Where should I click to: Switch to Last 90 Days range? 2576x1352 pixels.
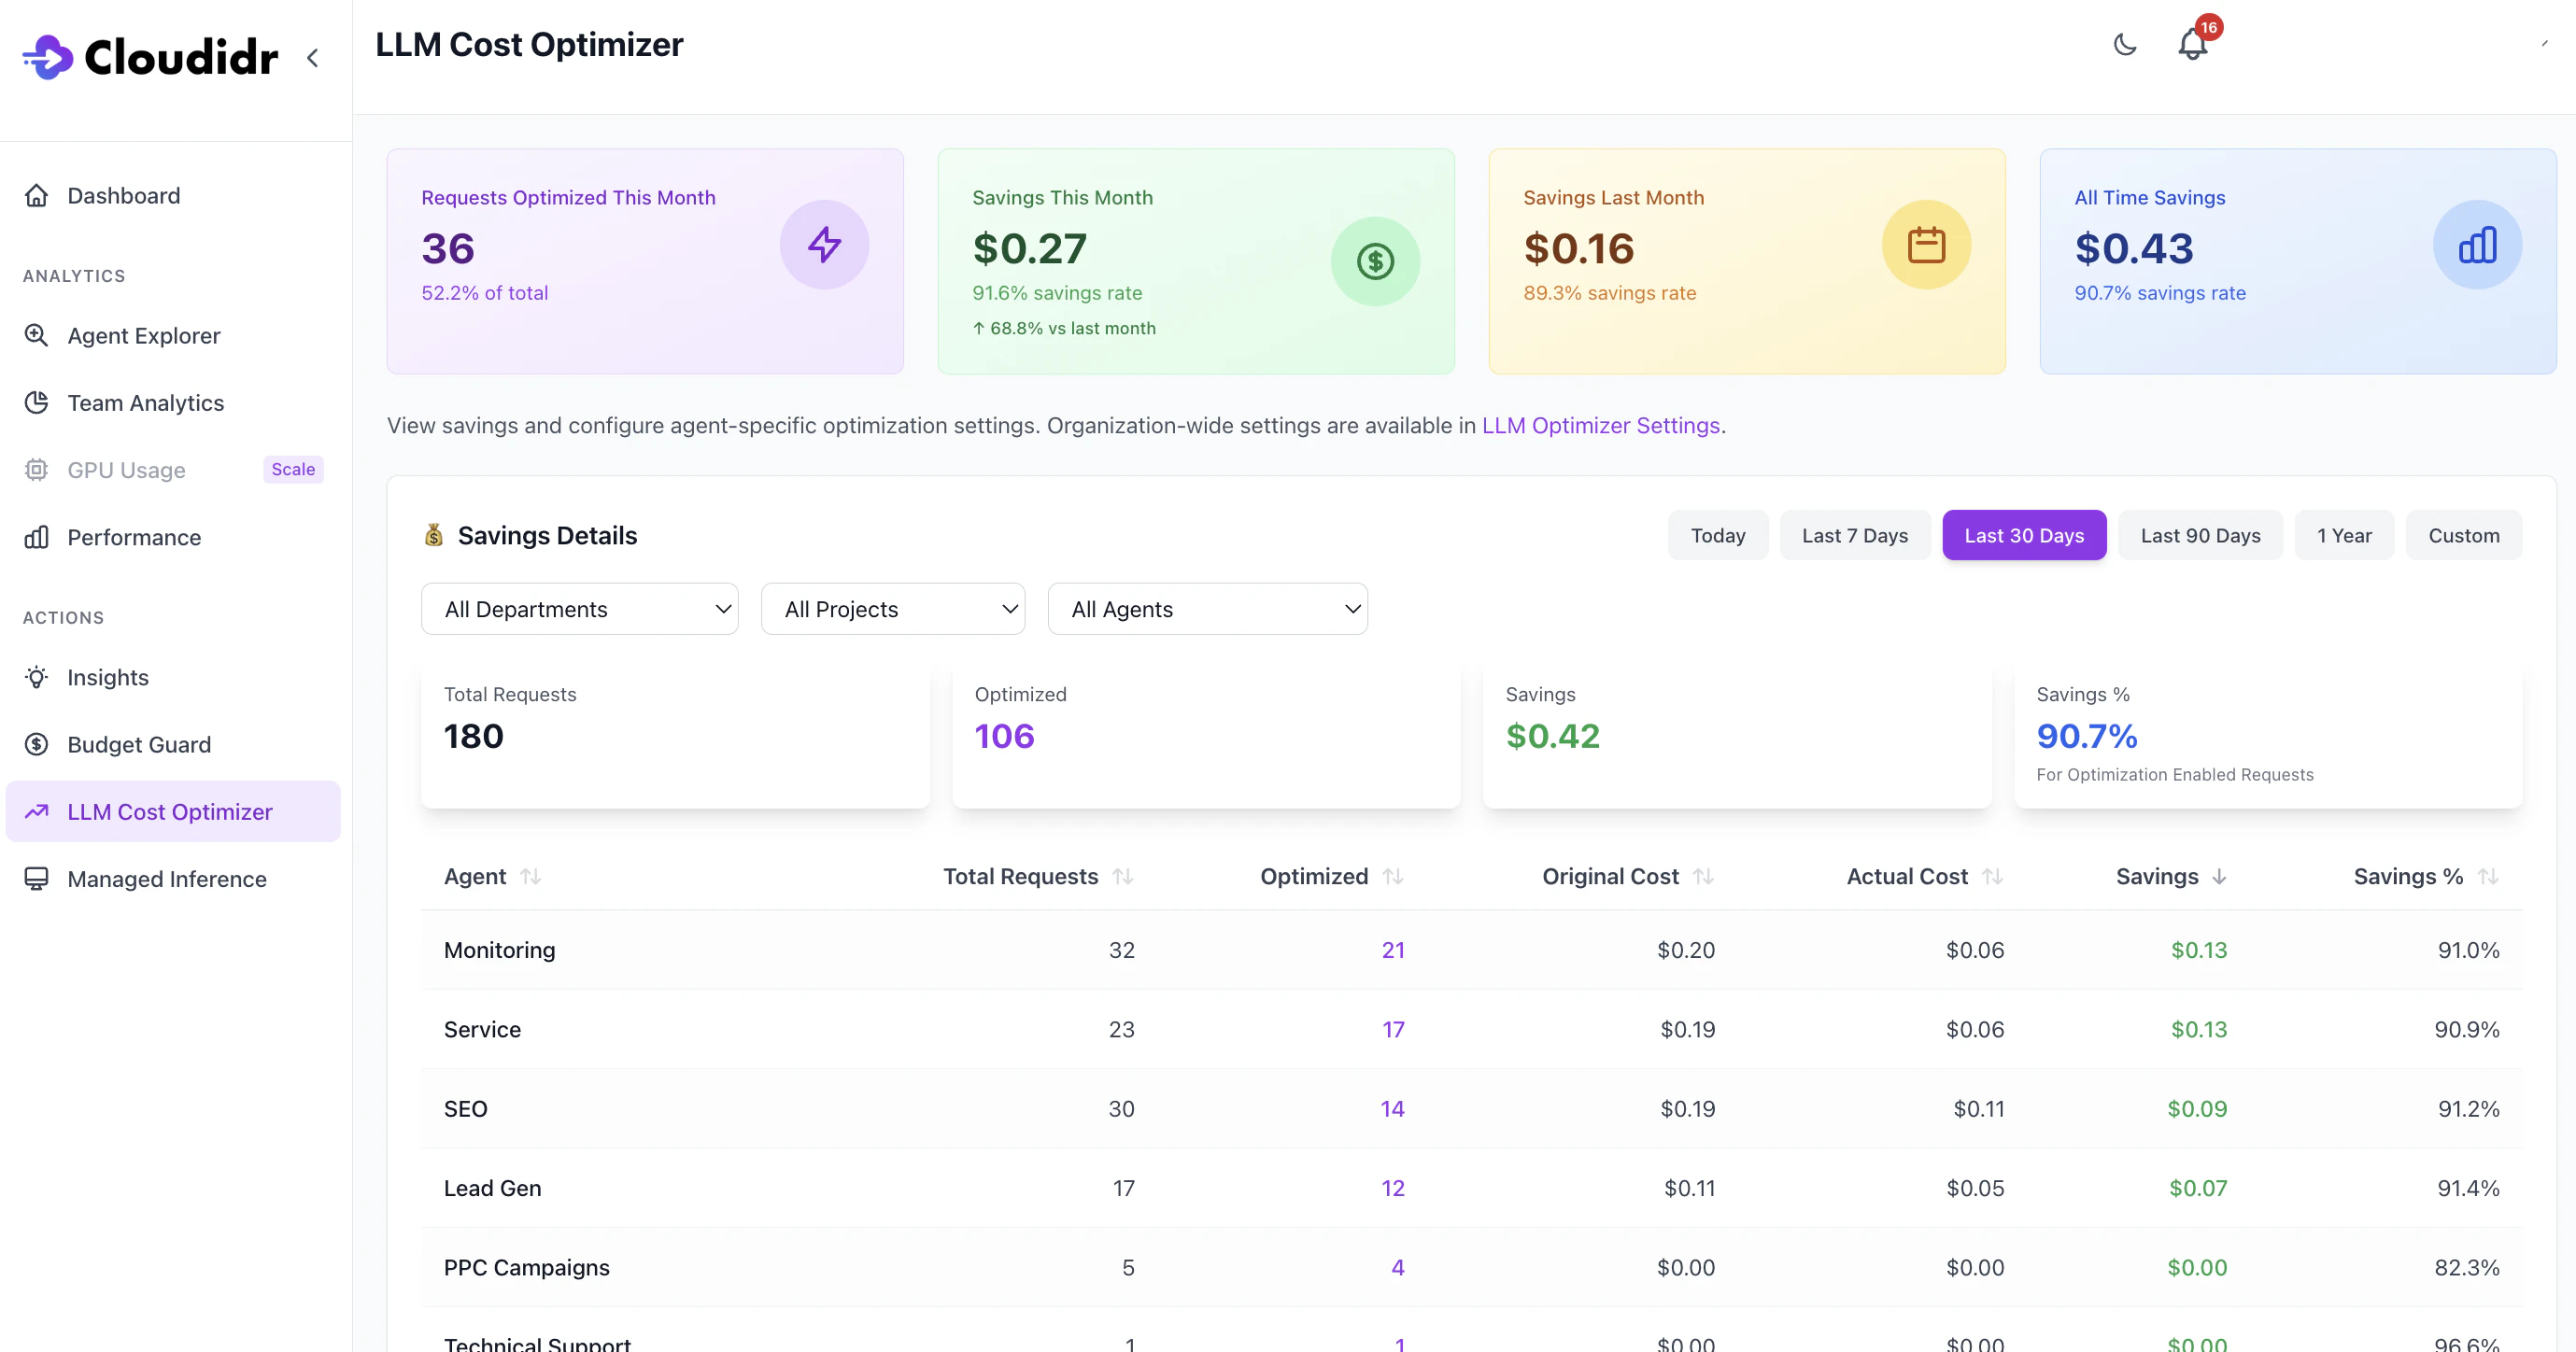coord(2199,536)
